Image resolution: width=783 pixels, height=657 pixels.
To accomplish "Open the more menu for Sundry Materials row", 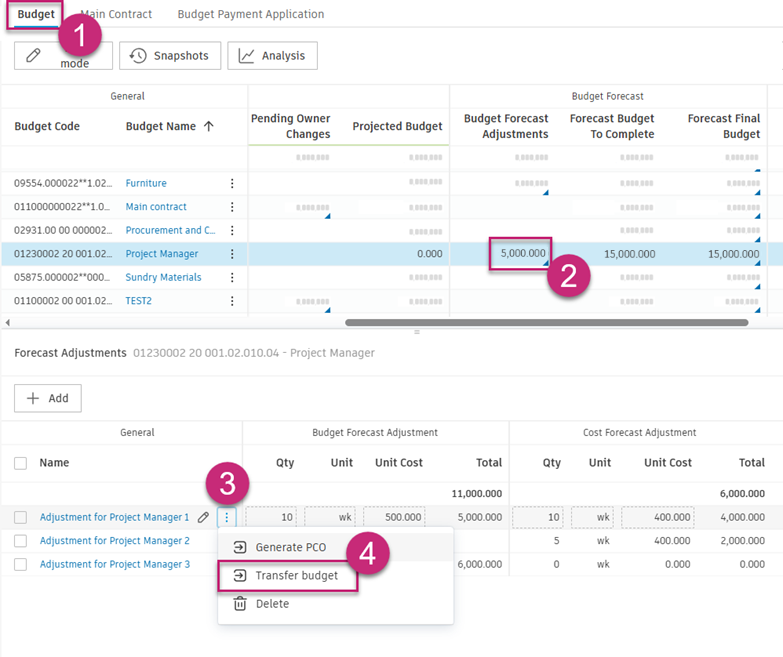I will coord(232,277).
